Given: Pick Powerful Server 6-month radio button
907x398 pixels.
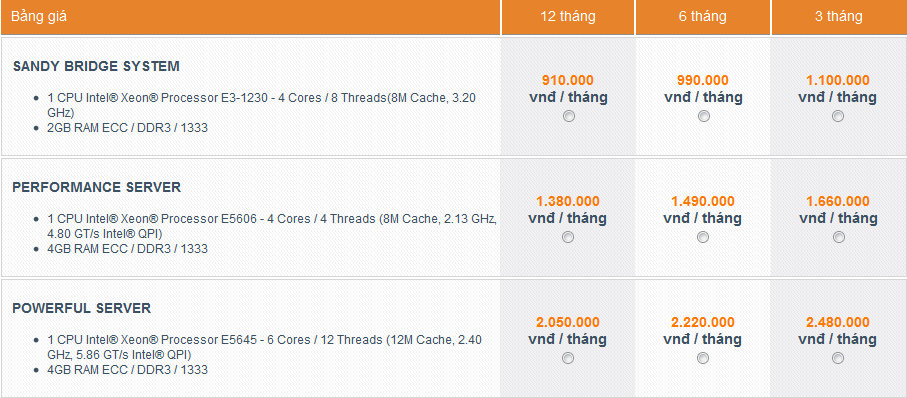Looking at the screenshot, I should click(703, 358).
